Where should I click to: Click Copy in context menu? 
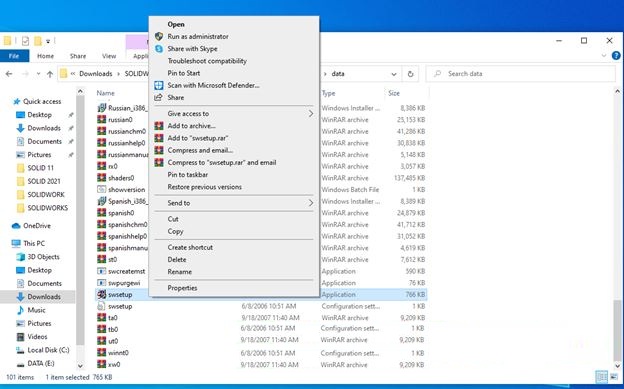coord(175,231)
